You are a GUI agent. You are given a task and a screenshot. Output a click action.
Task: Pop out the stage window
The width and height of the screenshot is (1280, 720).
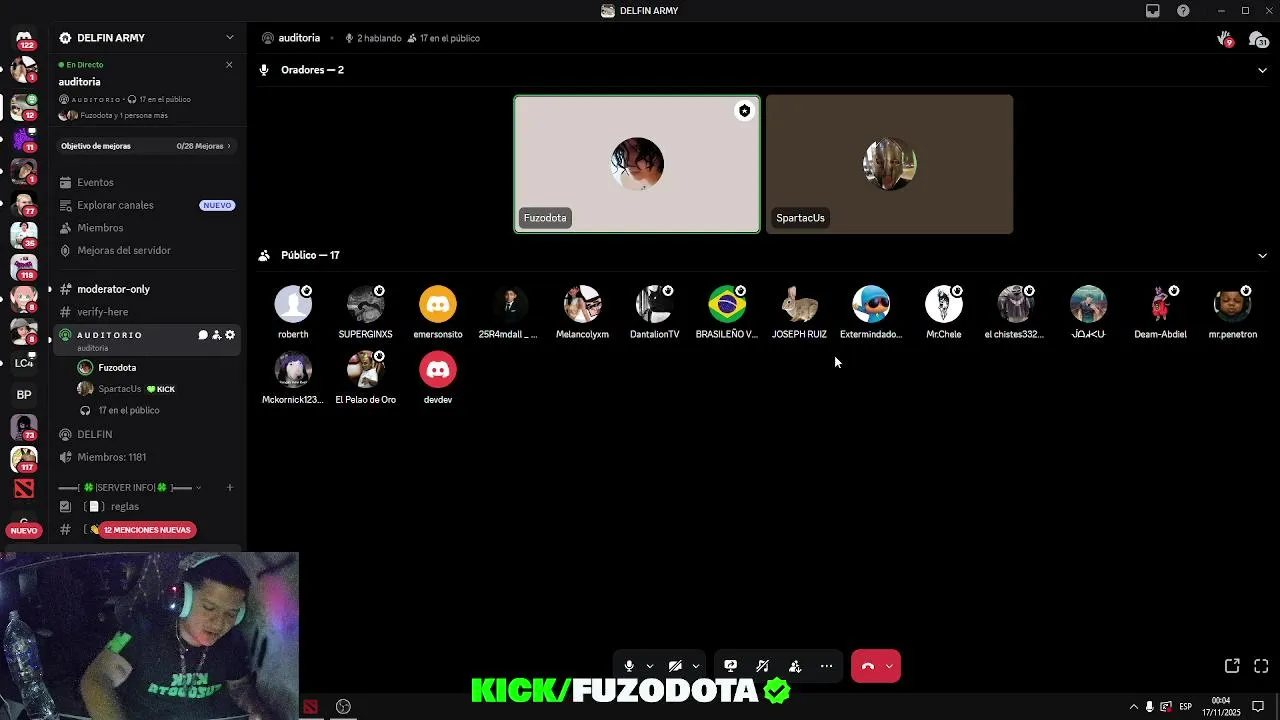1232,666
